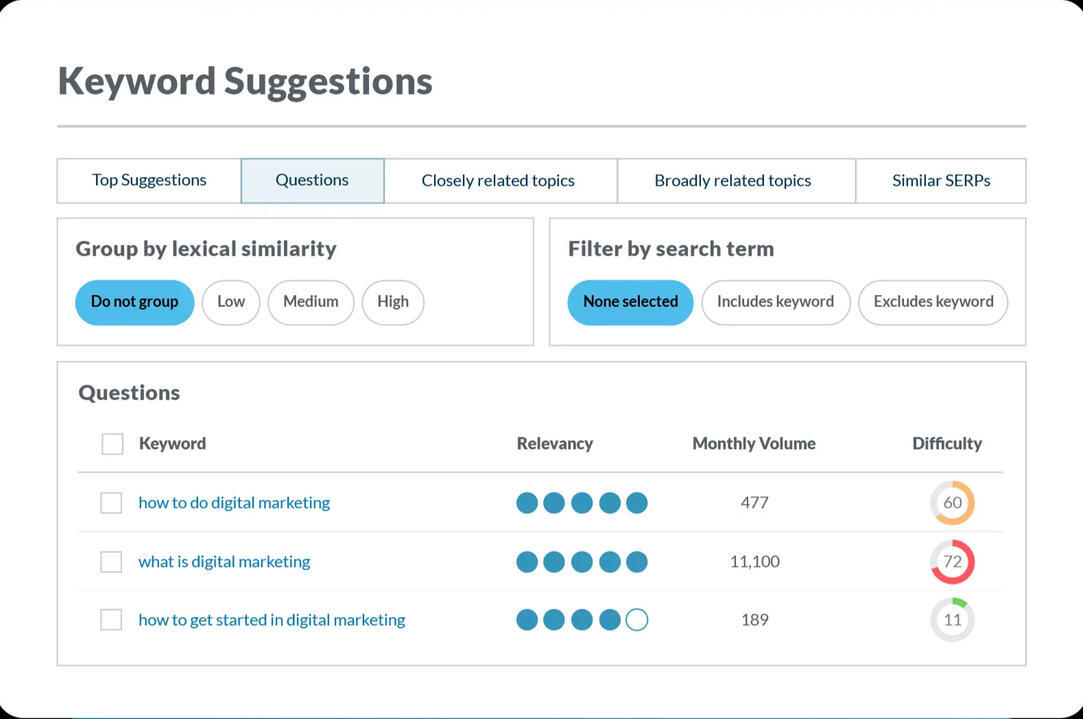Check the select-all keywords checkbox
The image size is (1083, 719).
(111, 443)
